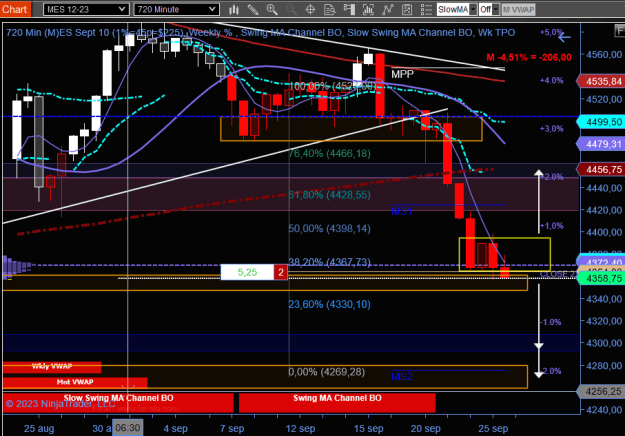The width and height of the screenshot is (625, 436).
Task: Click the 4300,00 price axis label
Action: tap(603, 343)
